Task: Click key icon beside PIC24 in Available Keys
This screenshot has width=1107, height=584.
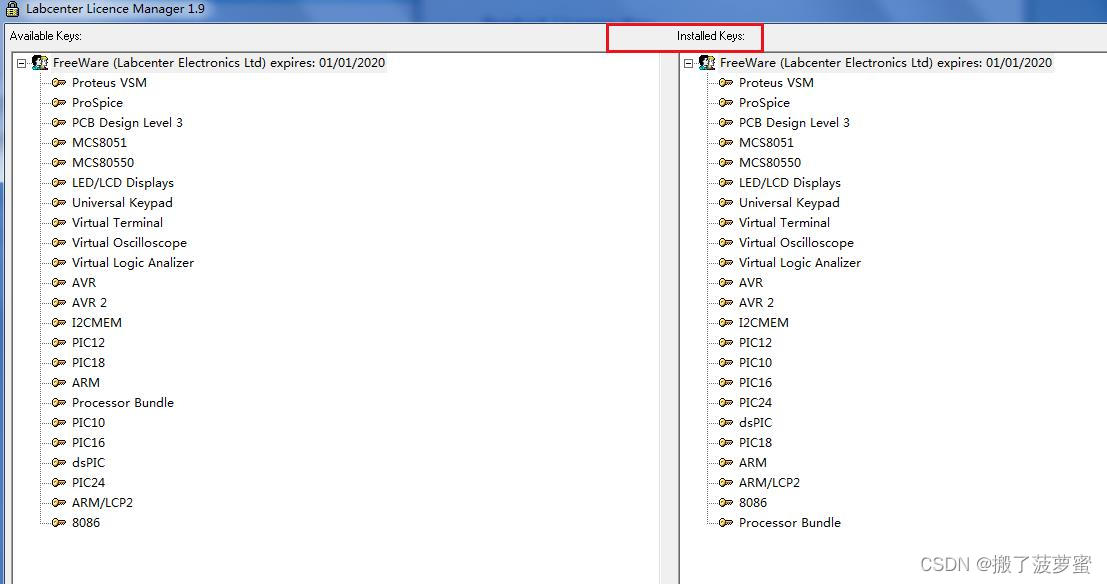Action: pos(59,483)
